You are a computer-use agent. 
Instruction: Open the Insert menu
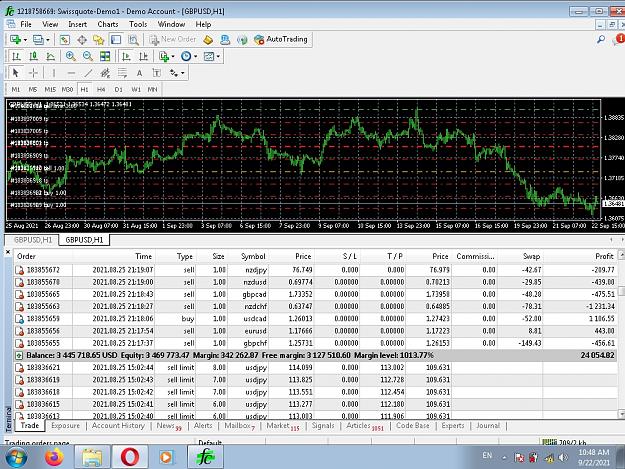[x=77, y=24]
